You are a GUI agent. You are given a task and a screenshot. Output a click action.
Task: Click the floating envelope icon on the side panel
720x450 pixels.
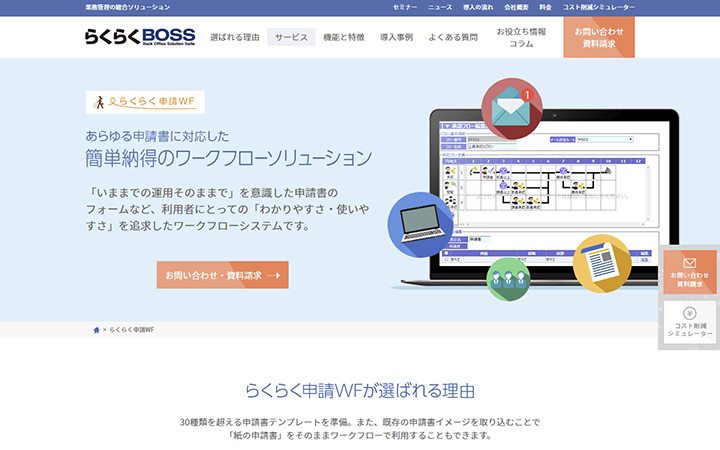(690, 263)
